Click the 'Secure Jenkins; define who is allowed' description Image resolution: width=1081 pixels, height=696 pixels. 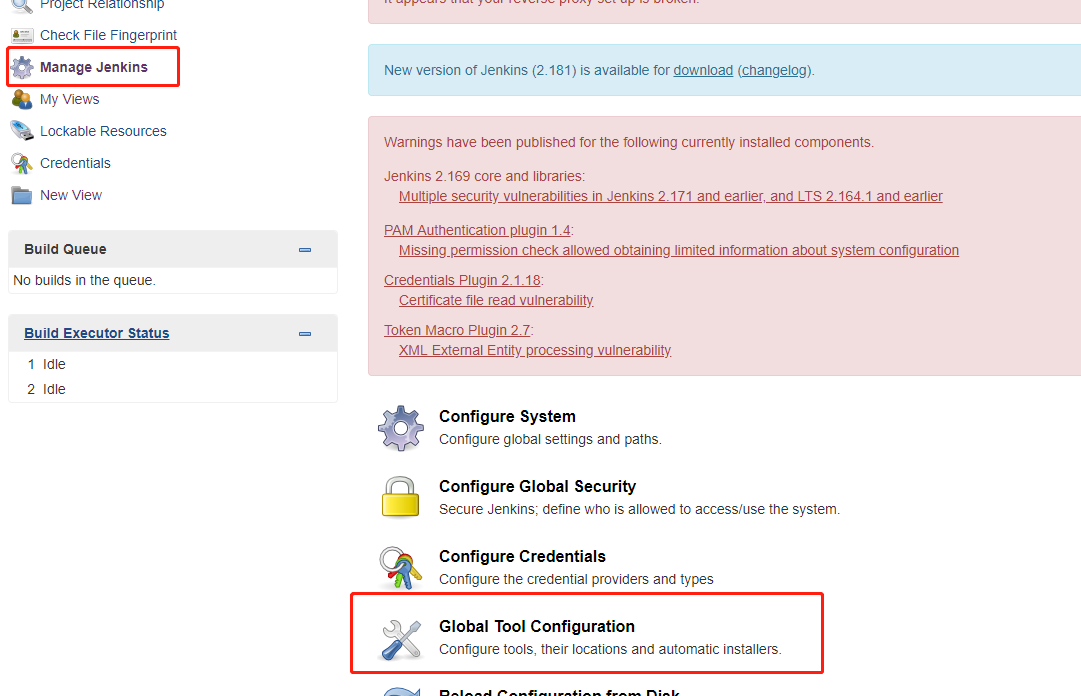coord(639,509)
